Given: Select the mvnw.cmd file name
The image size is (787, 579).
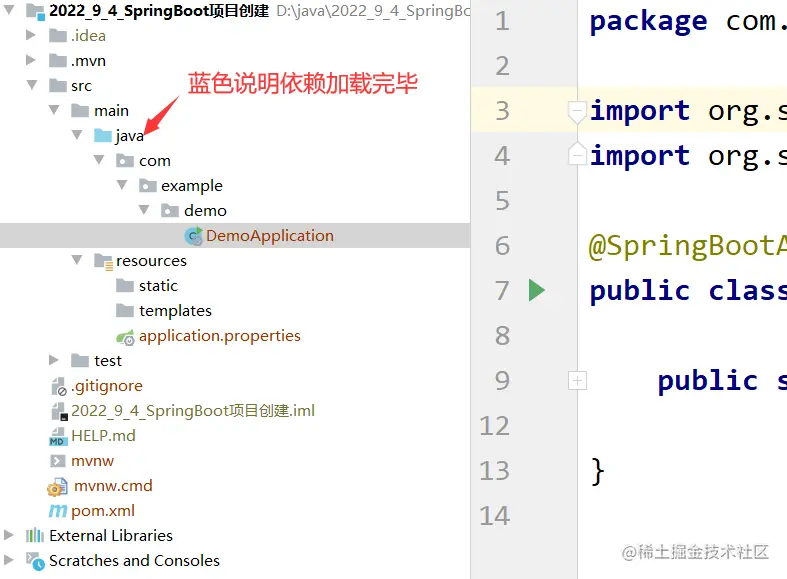Looking at the screenshot, I should 113,486.
